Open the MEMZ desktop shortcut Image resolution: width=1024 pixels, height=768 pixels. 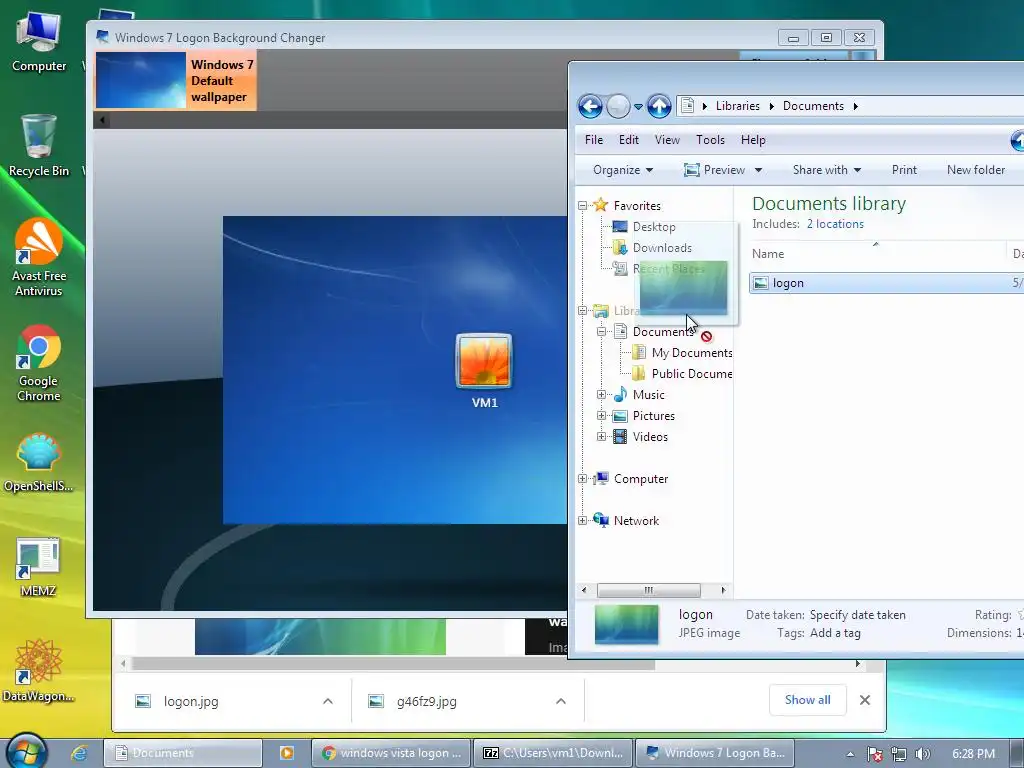coord(39,568)
